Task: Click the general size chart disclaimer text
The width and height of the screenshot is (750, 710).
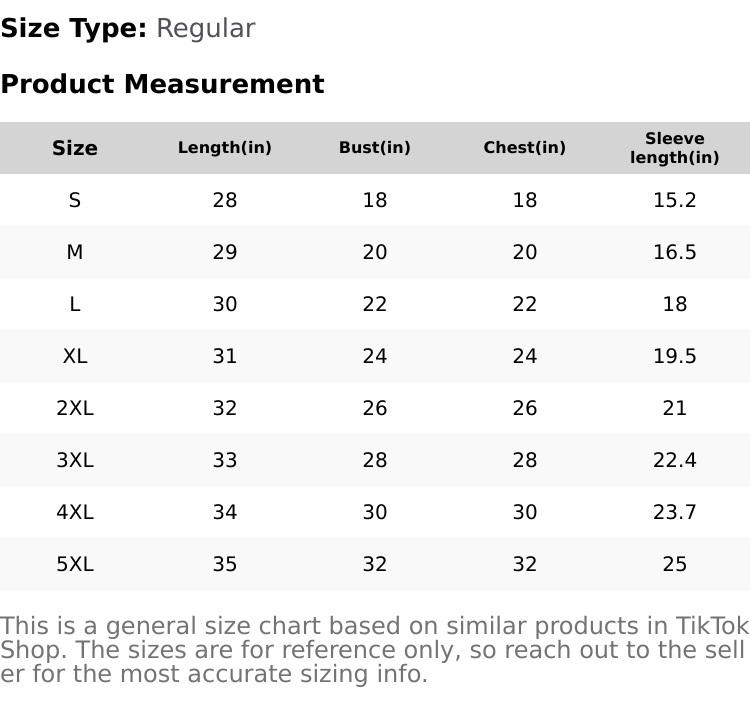Action: [374, 650]
